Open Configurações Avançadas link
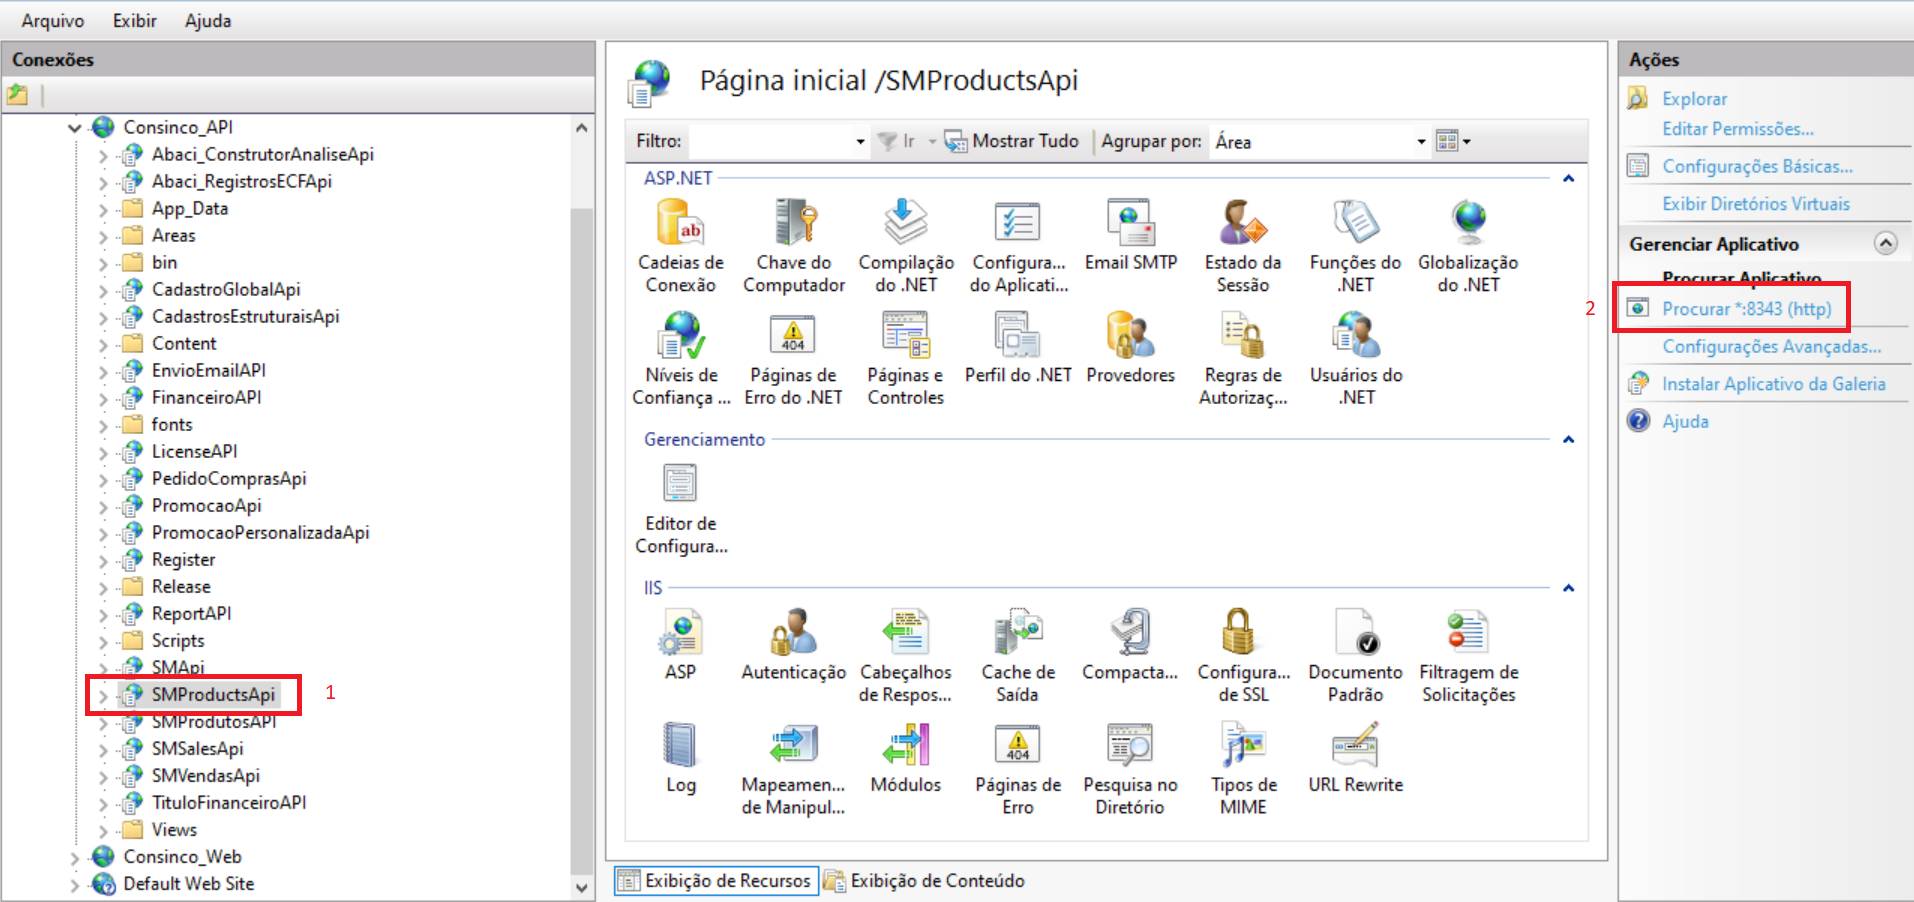Image resolution: width=1914 pixels, height=902 pixels. (1771, 346)
